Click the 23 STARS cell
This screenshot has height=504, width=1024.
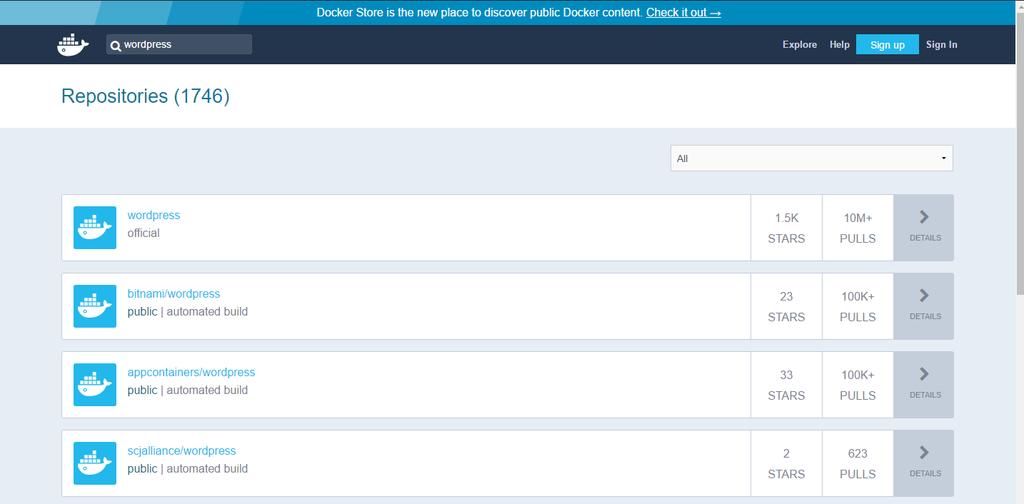click(786, 306)
